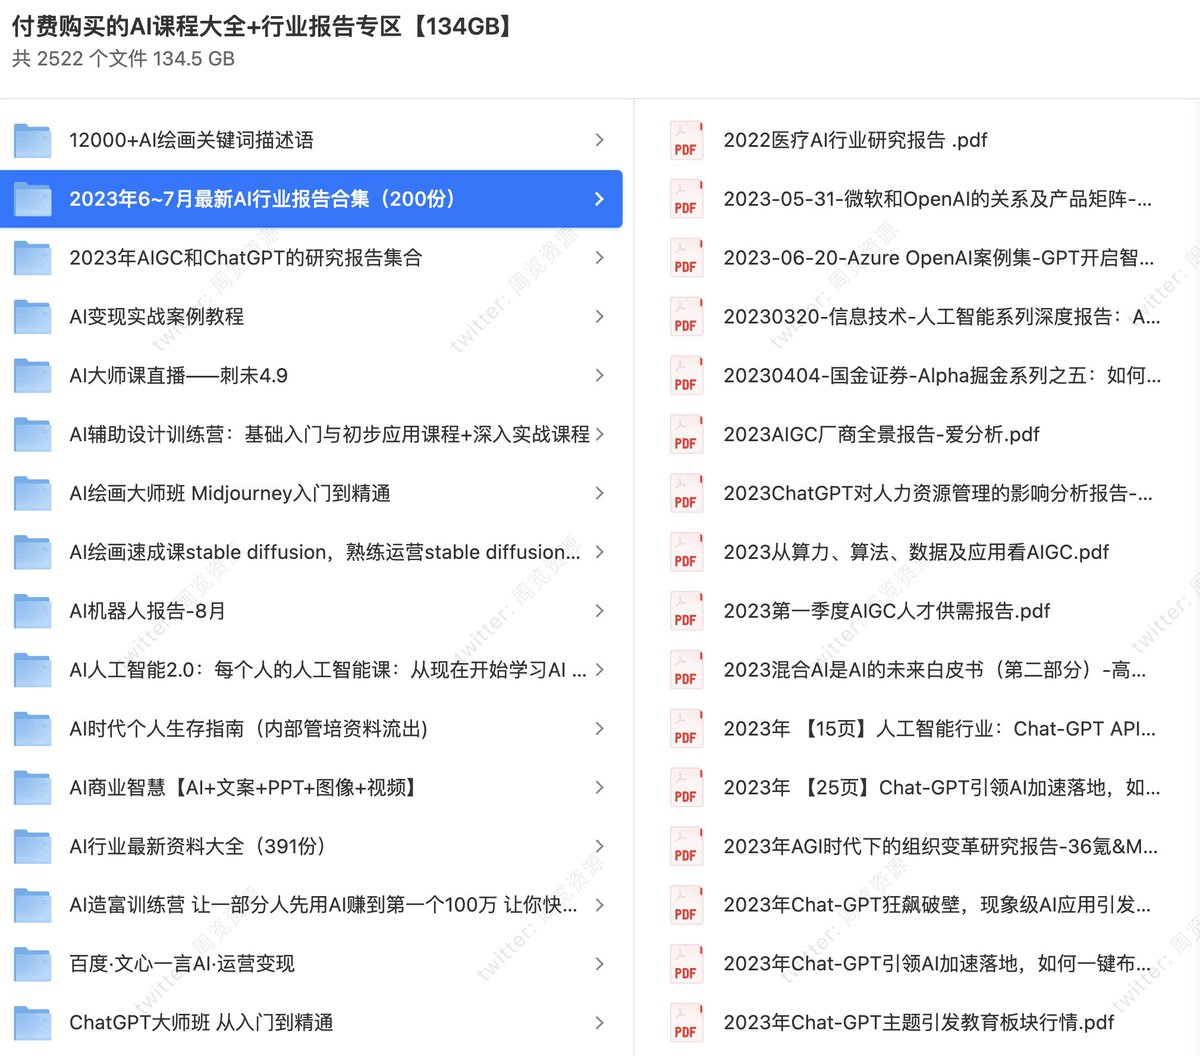The height and width of the screenshot is (1056, 1200).
Task: Expand 百度·文心一言AI·运营变现 chevron
Action: [x=599, y=964]
